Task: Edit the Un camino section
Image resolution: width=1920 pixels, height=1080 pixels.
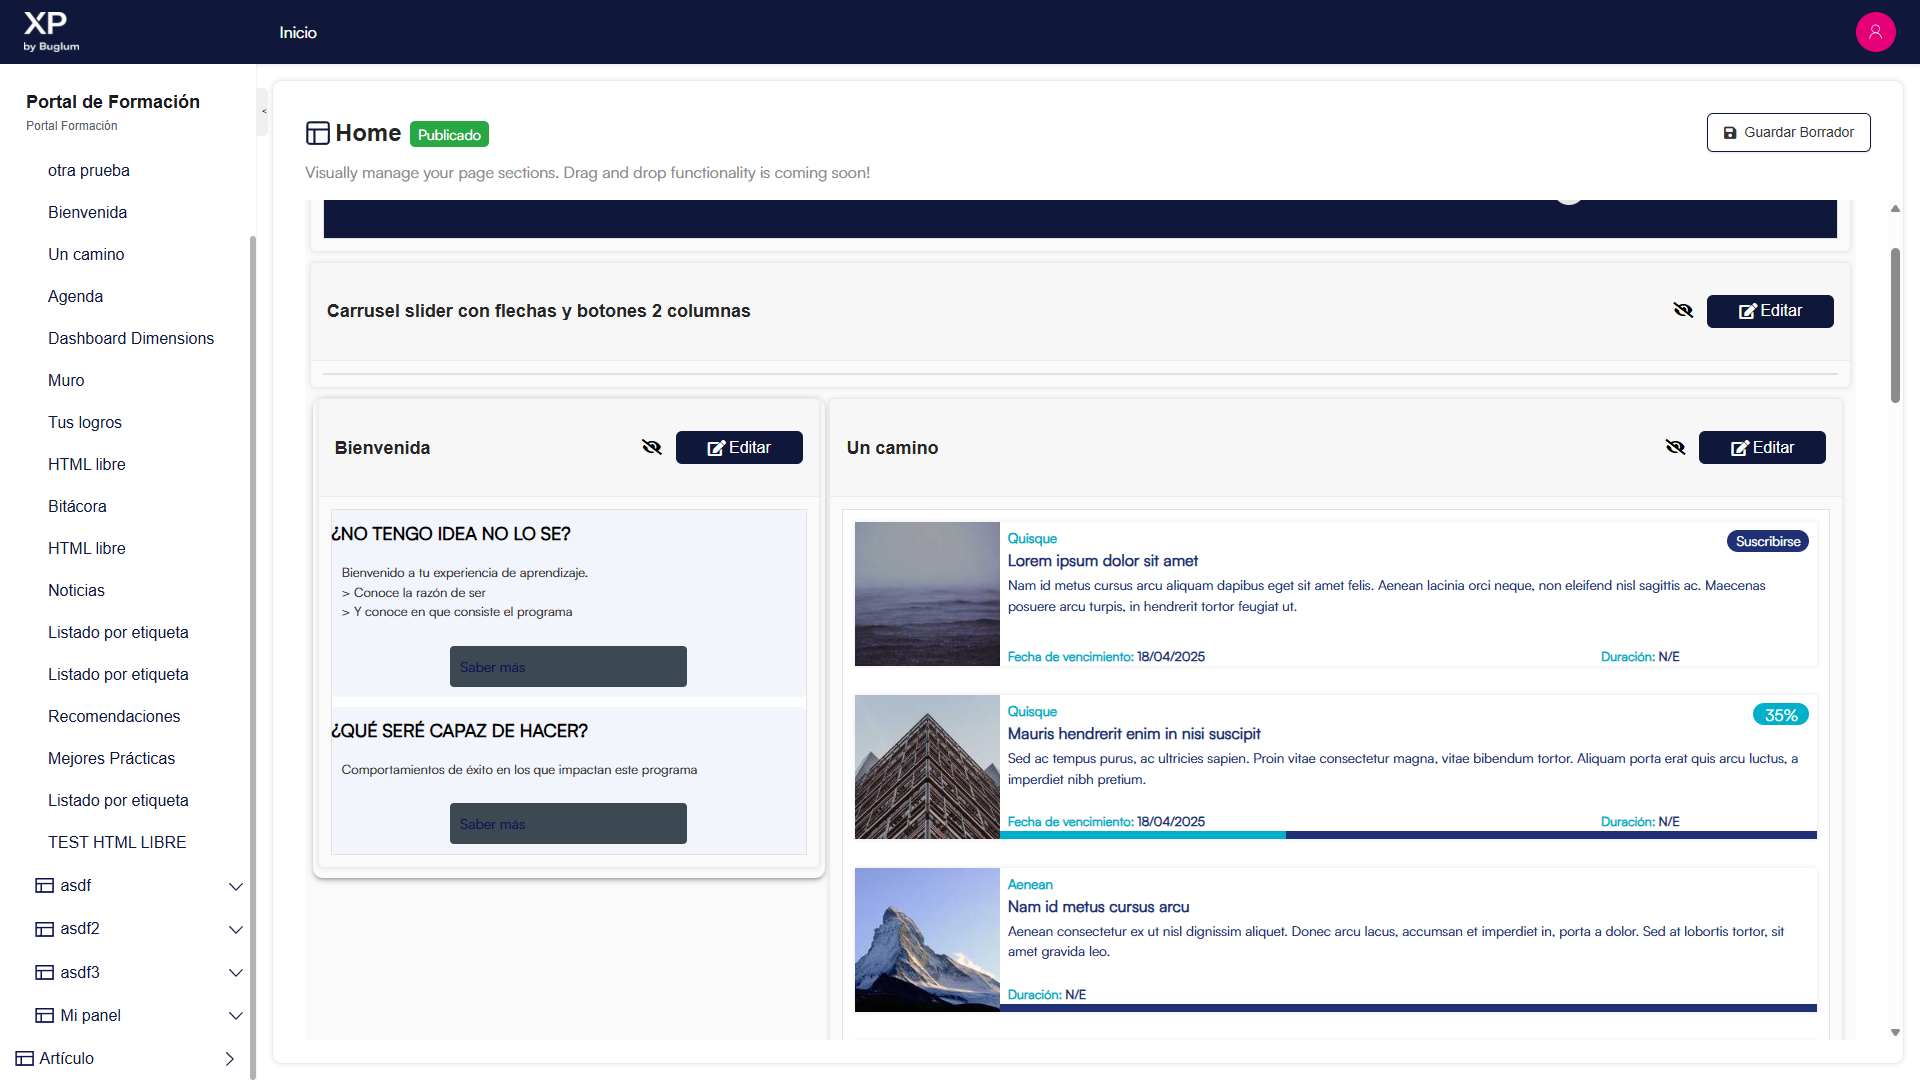Action: pyautogui.click(x=1762, y=447)
